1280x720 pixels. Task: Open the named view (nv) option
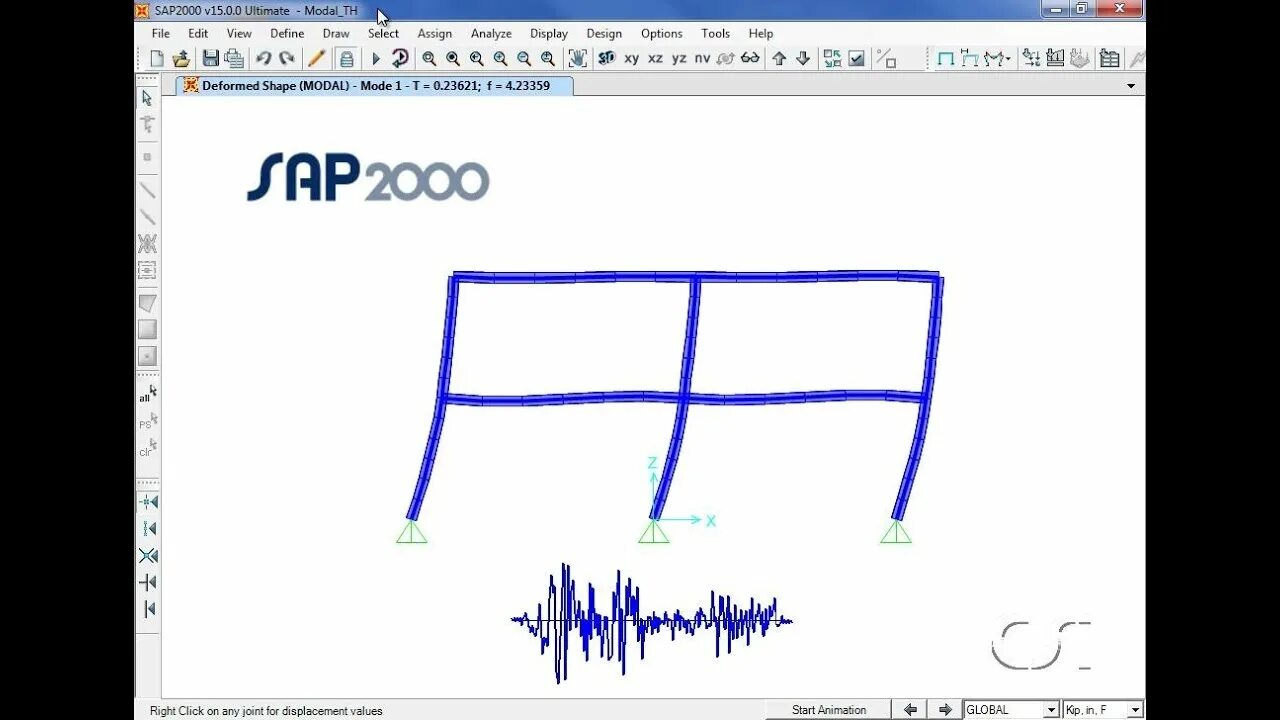click(702, 59)
